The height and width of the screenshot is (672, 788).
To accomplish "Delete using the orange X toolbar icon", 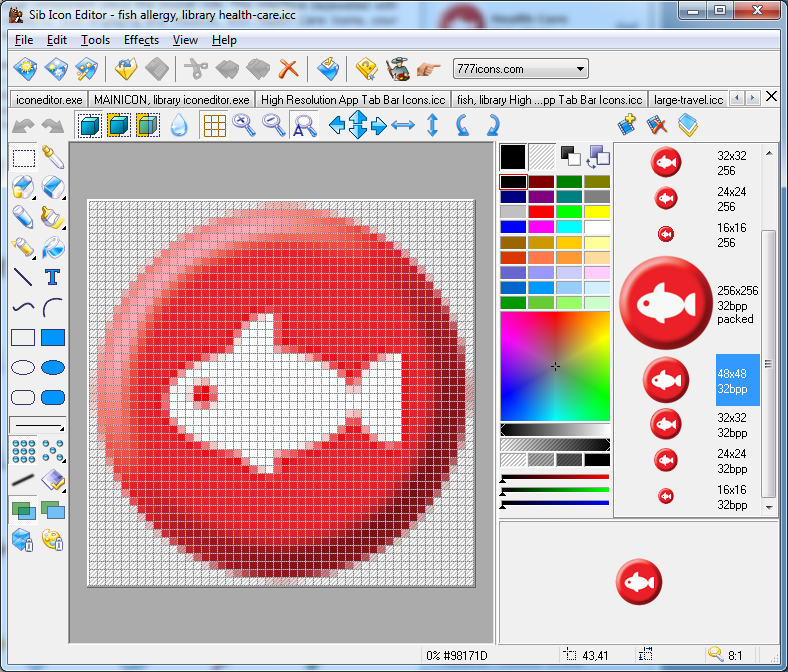I will coord(288,69).
